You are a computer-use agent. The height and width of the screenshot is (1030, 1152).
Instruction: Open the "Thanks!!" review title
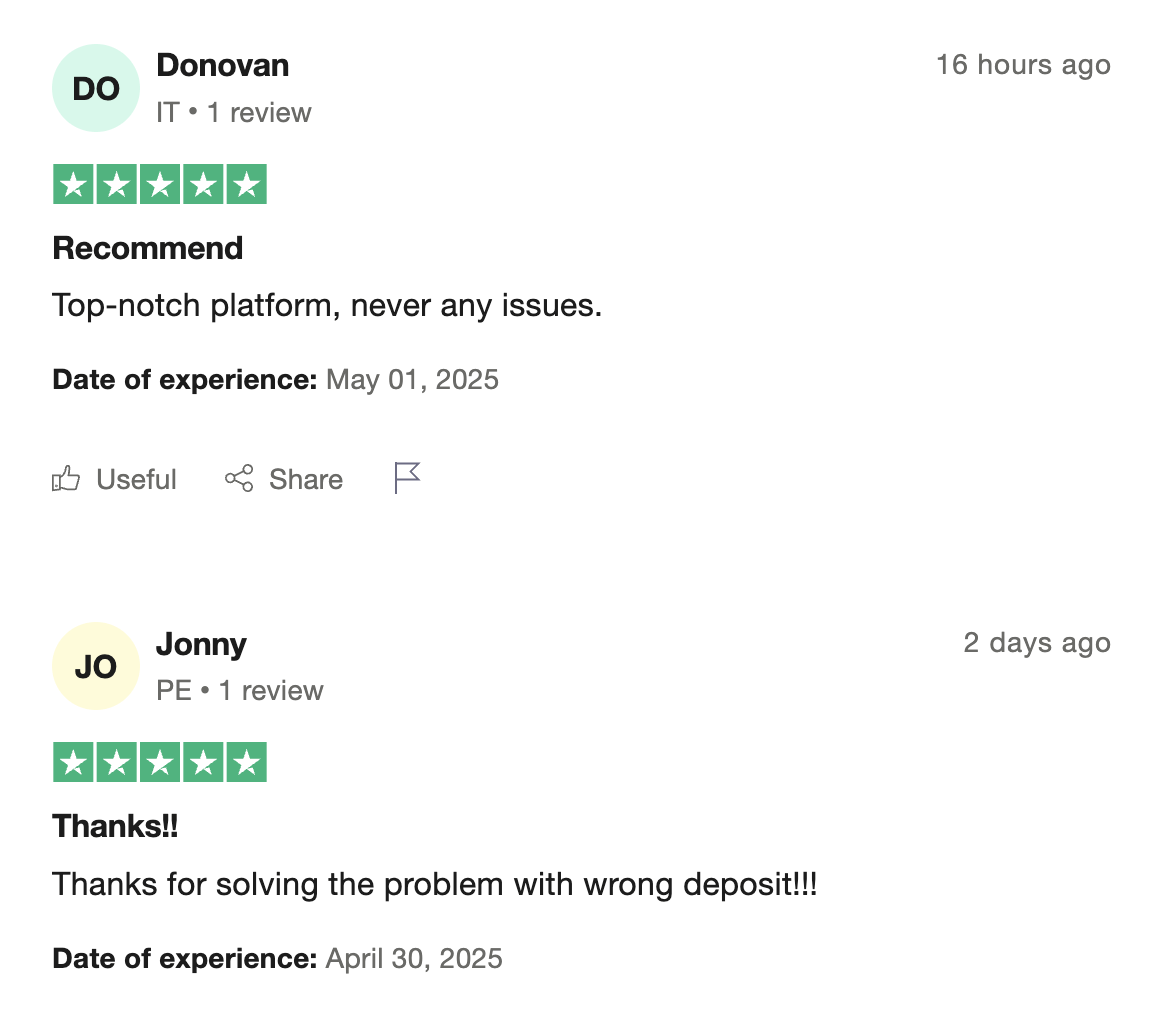(115, 826)
